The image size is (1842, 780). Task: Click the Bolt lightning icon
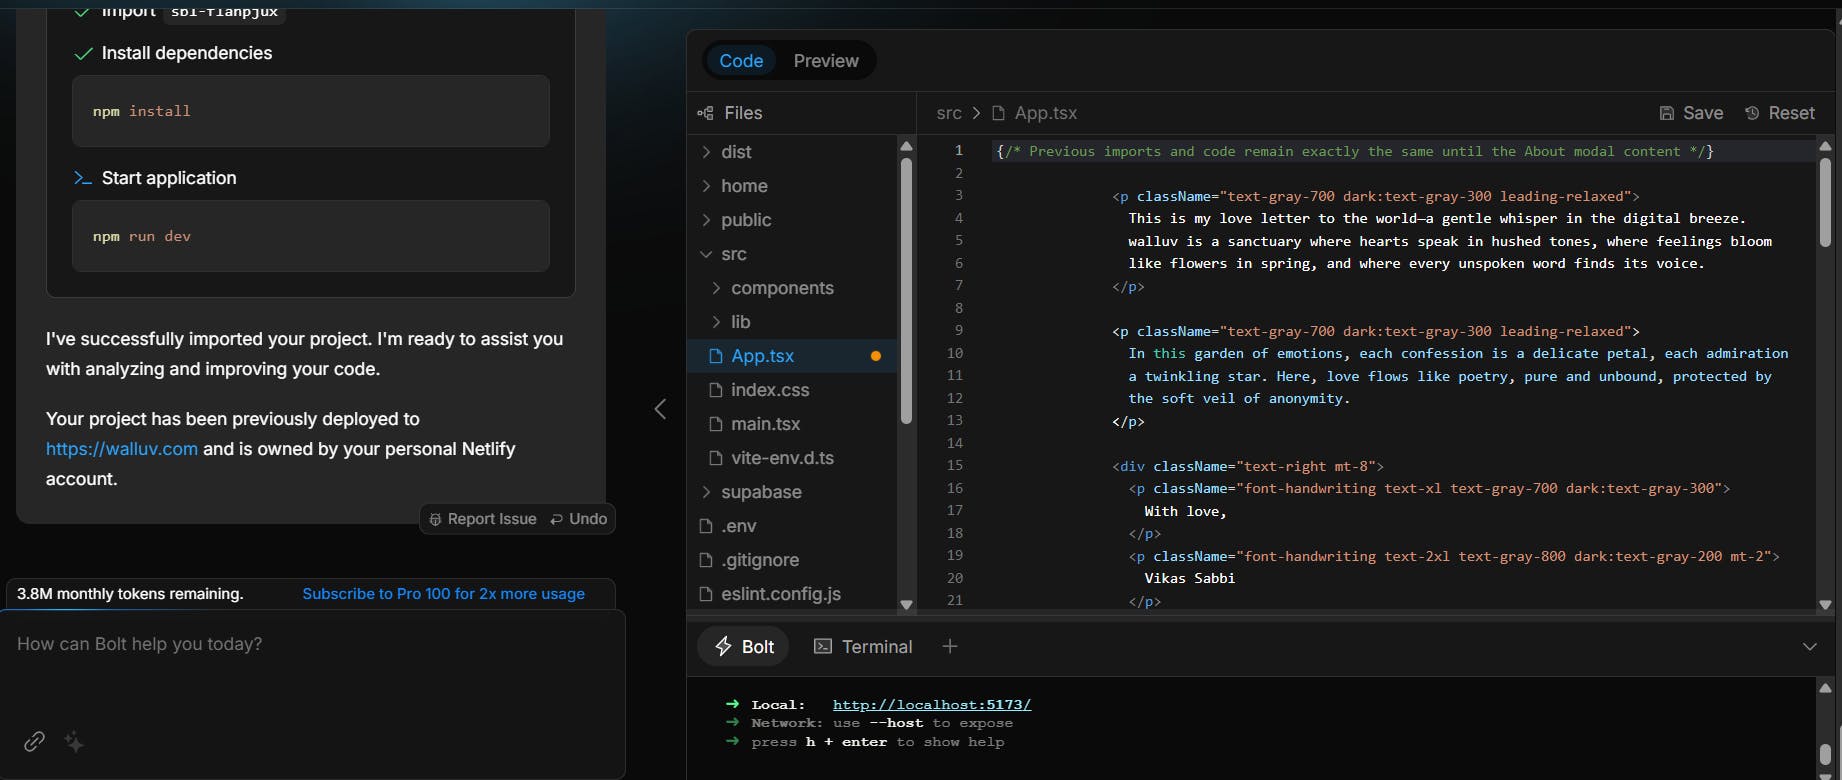pos(723,647)
